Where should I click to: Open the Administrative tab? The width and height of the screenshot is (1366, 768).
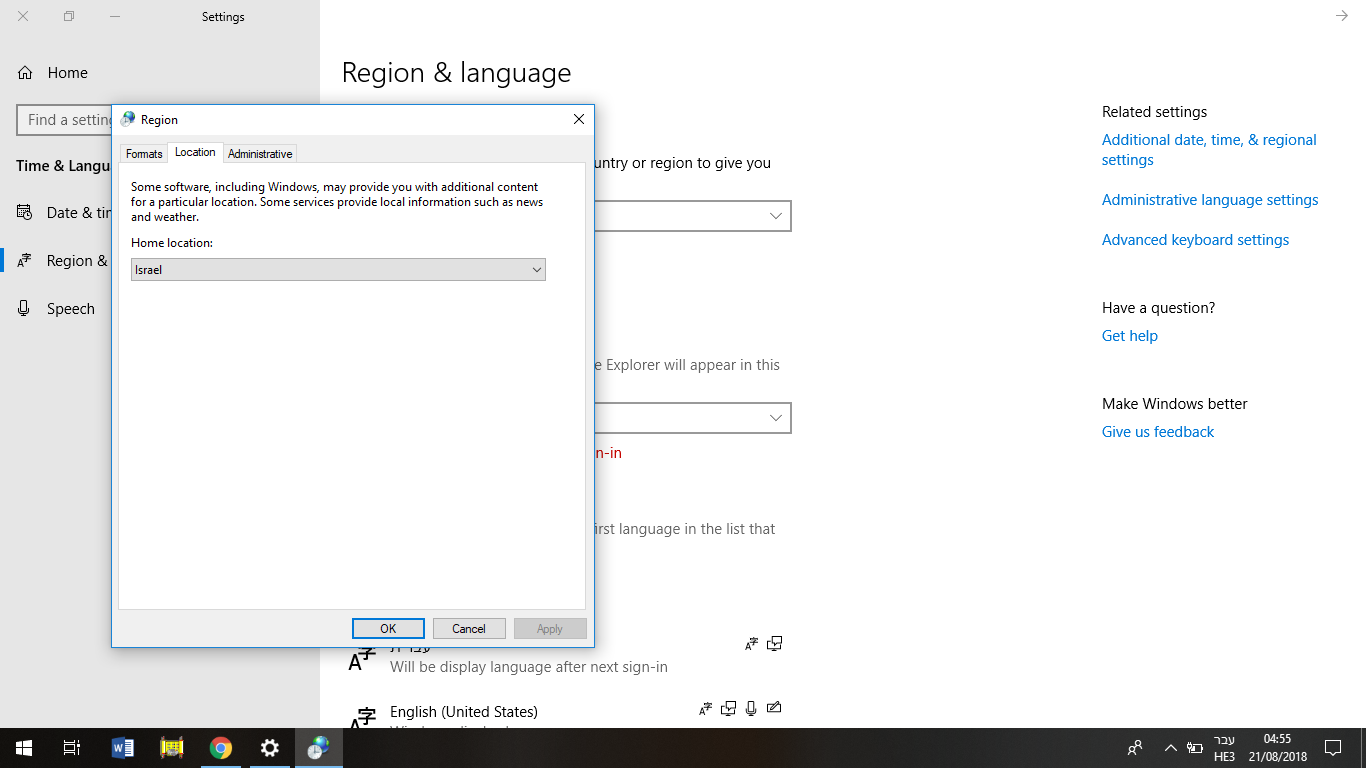pyautogui.click(x=260, y=154)
